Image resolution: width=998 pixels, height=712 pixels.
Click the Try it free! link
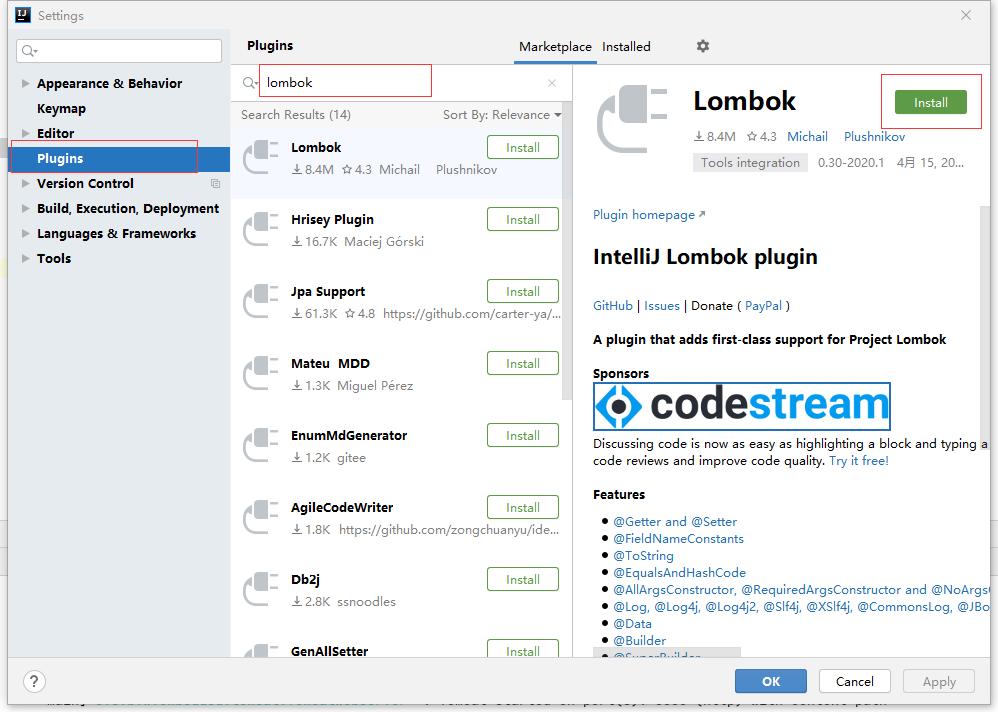click(859, 461)
